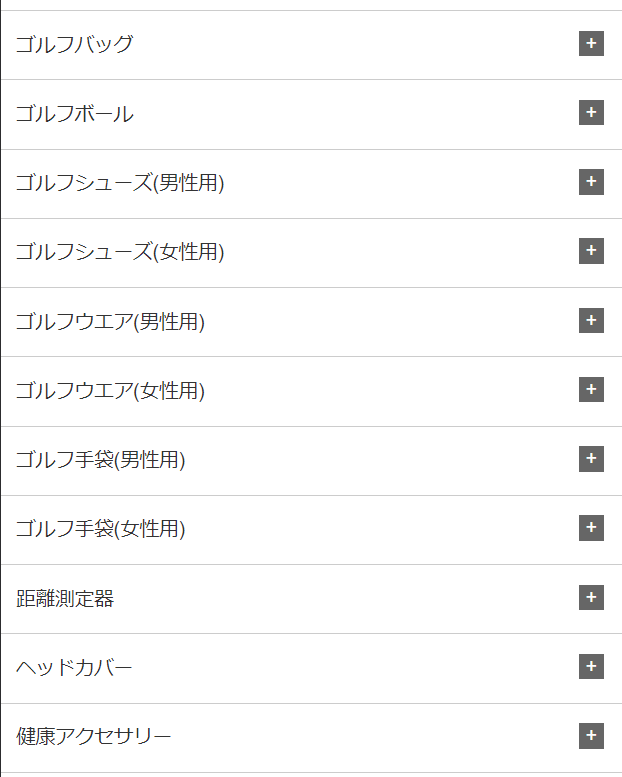Screen dimensions: 622x777
Task: Click the plus icon for ゴルフシューズ(女性用)
Action: tap(591, 251)
